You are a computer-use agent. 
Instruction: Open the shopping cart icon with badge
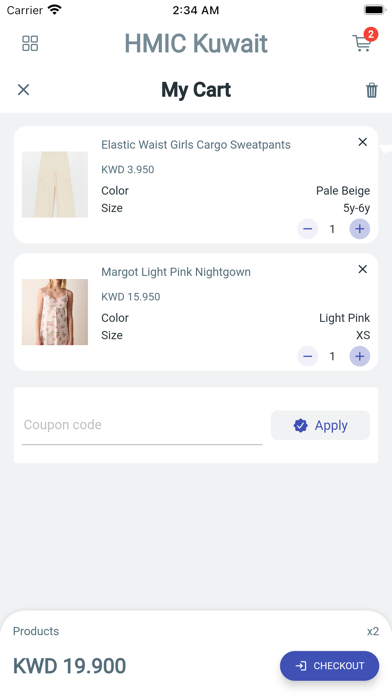pyautogui.click(x=364, y=41)
